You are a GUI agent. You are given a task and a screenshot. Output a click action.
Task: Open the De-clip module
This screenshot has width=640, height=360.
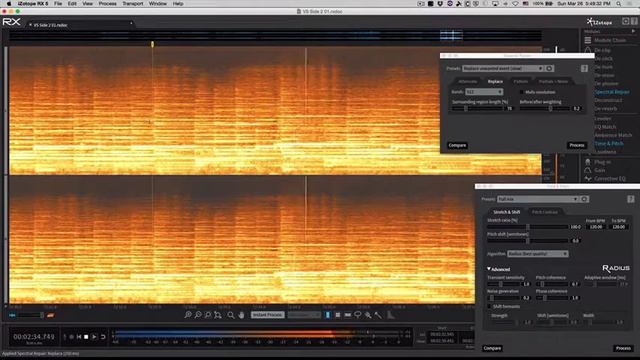tap(602, 50)
